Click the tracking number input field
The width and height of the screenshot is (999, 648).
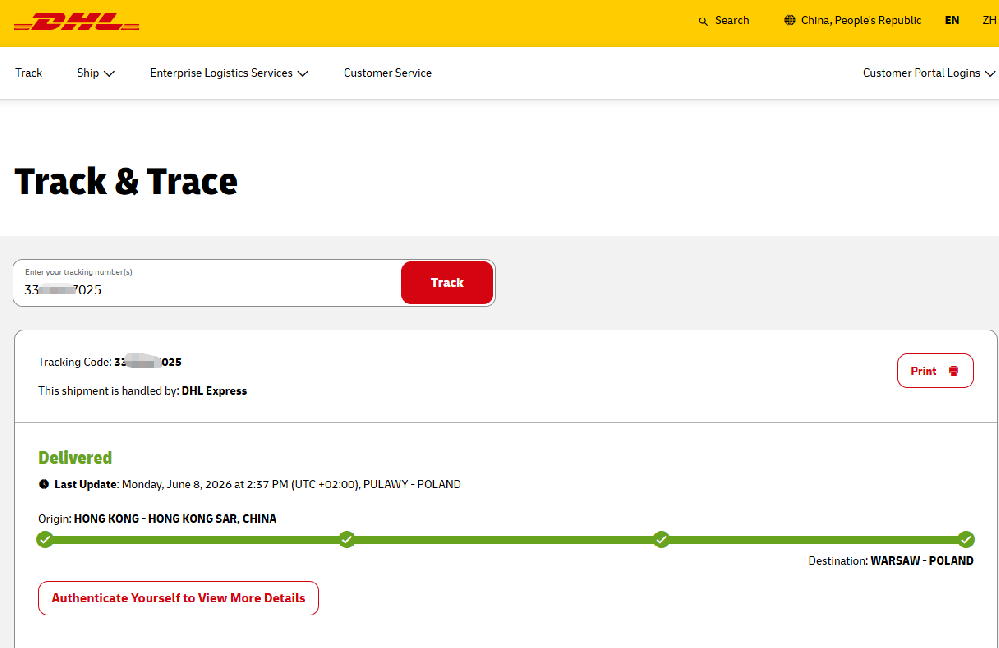(x=207, y=283)
